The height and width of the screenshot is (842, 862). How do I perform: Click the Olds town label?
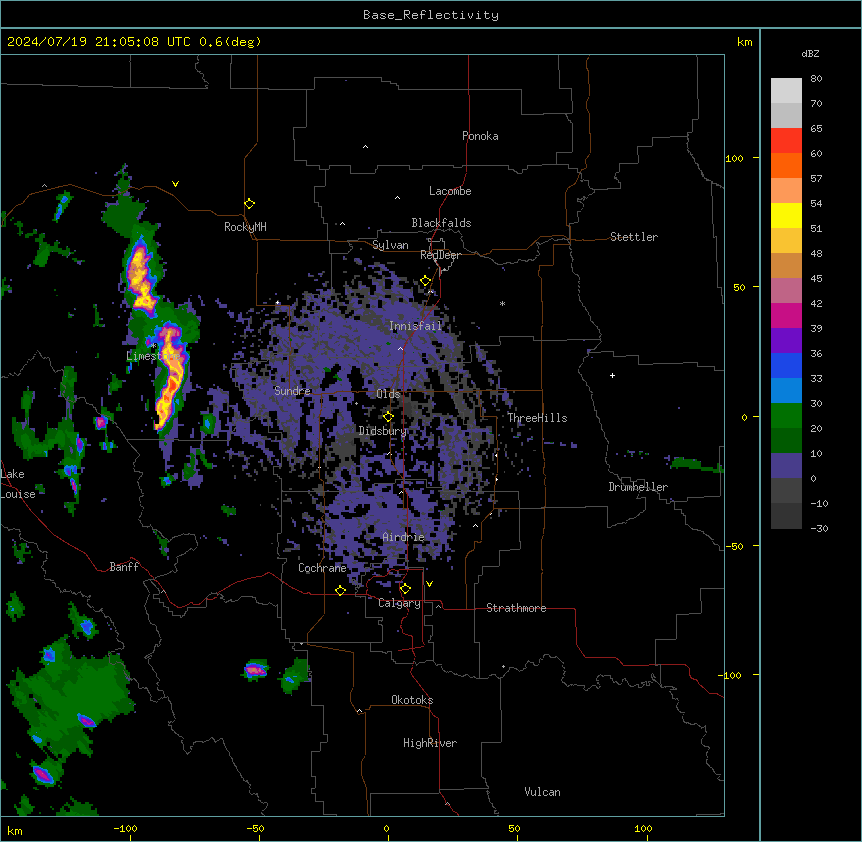388,394
